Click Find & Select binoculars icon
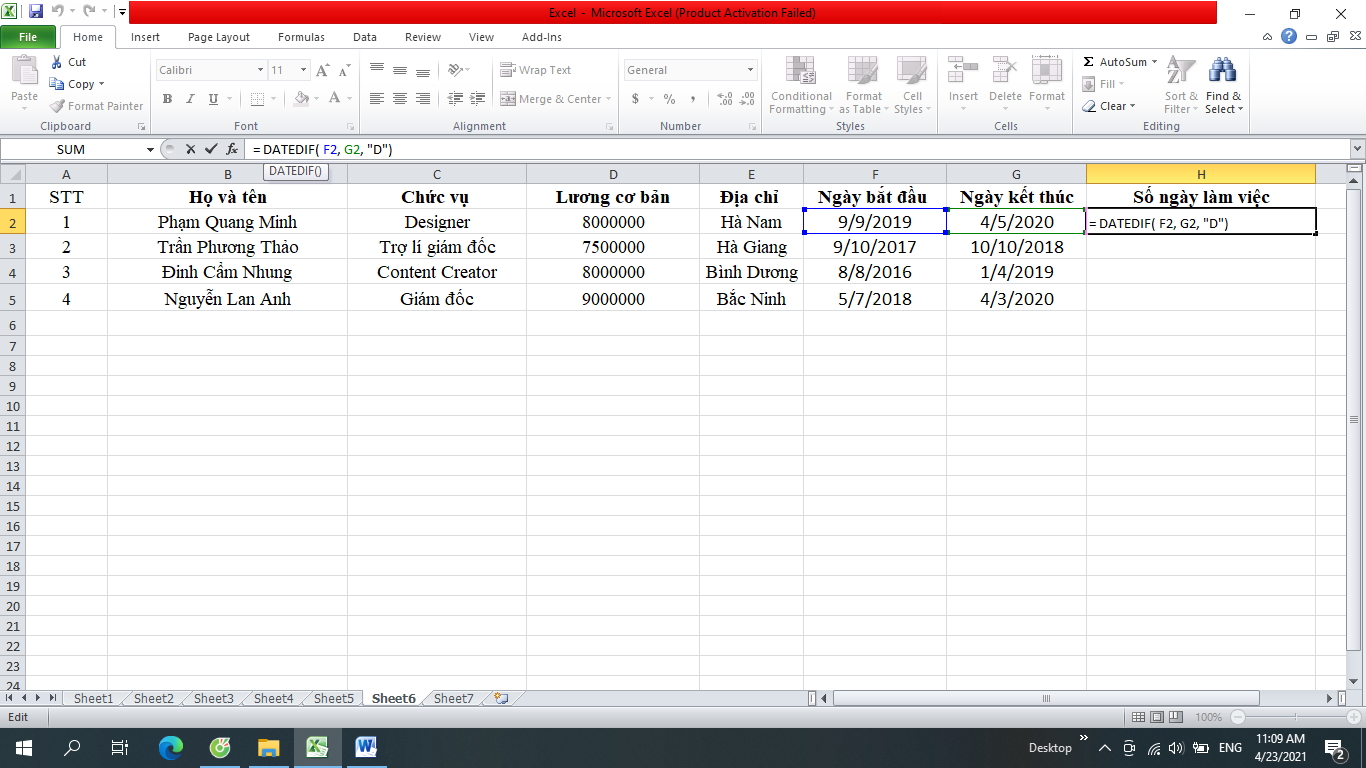Image resolution: width=1366 pixels, height=768 pixels. (1222, 71)
